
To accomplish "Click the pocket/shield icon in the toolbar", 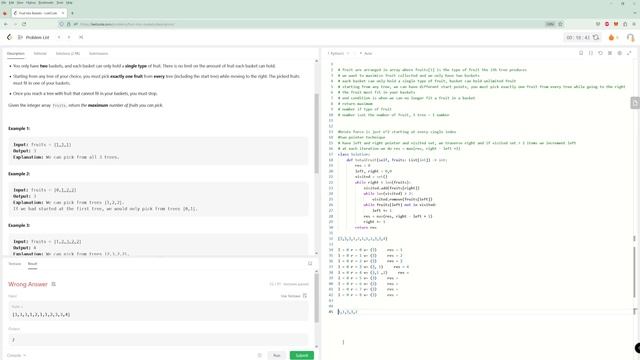I will [598, 24].
